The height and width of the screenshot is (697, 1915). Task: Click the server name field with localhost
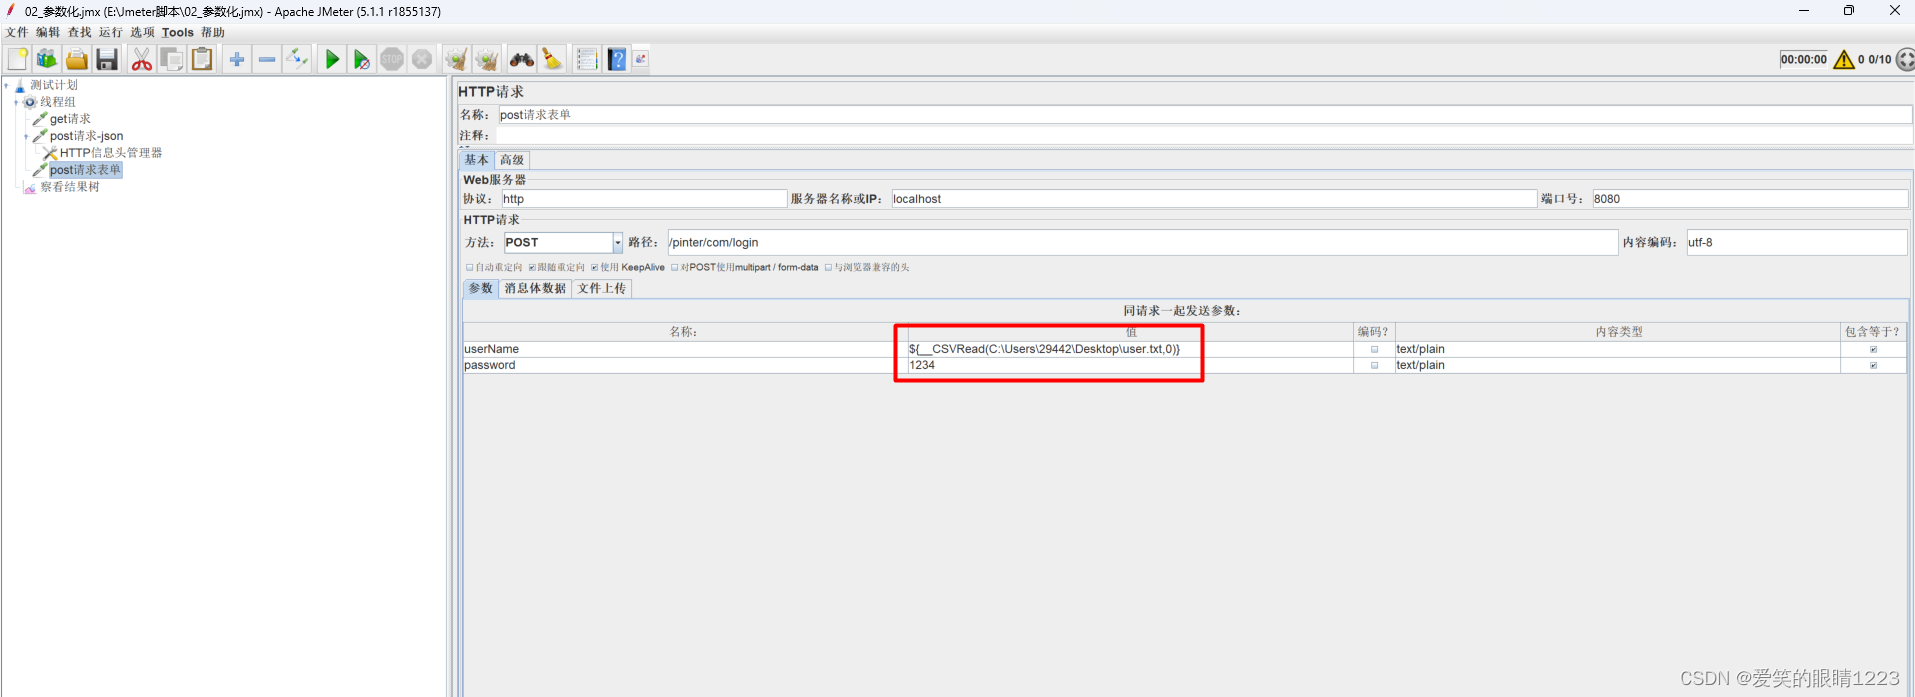click(x=1214, y=199)
